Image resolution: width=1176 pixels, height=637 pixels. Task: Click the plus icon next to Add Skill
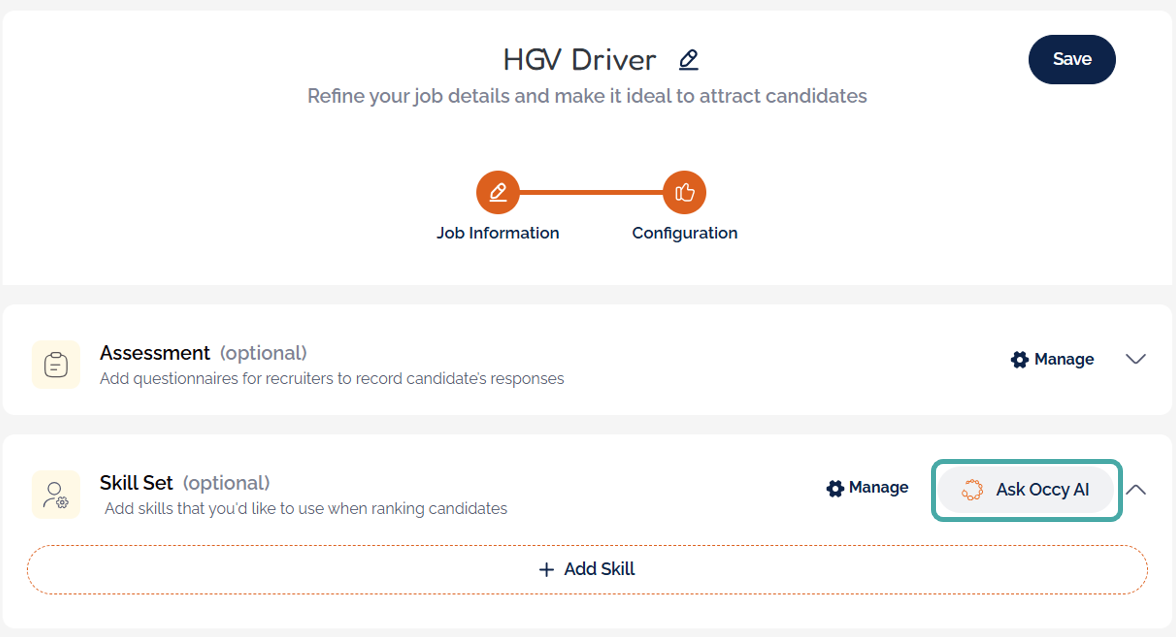click(x=546, y=569)
